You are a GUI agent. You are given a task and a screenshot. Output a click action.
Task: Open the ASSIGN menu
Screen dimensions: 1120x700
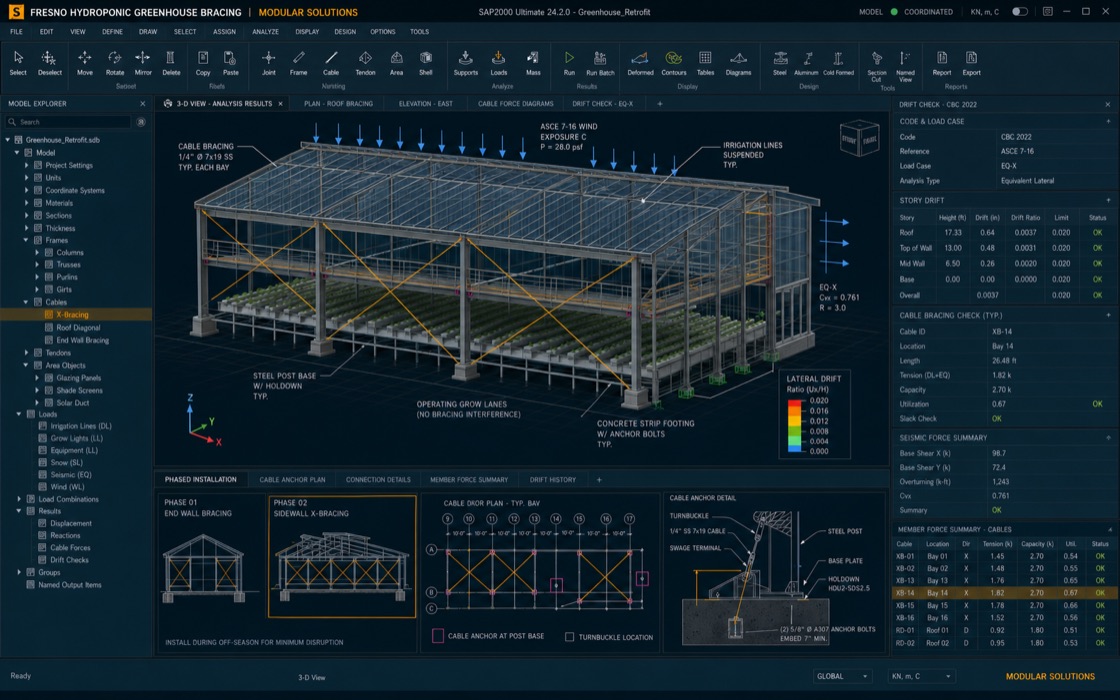pos(224,31)
